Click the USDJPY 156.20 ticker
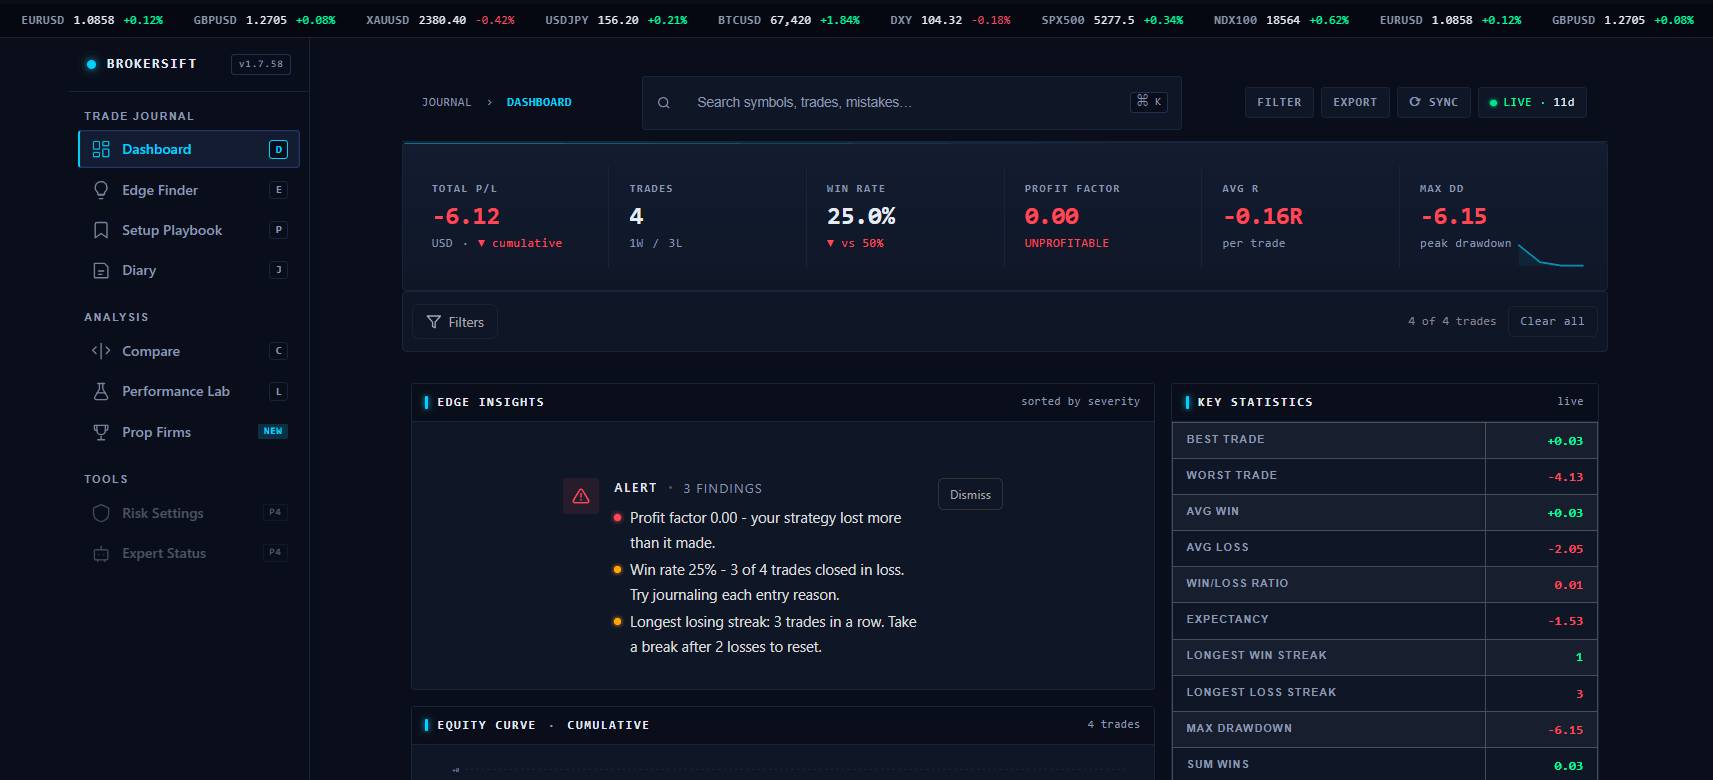 click(616, 20)
